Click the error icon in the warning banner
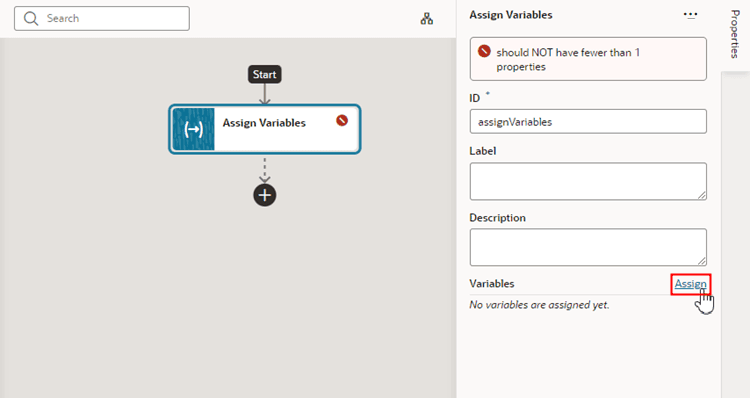750x398 pixels. [x=484, y=51]
